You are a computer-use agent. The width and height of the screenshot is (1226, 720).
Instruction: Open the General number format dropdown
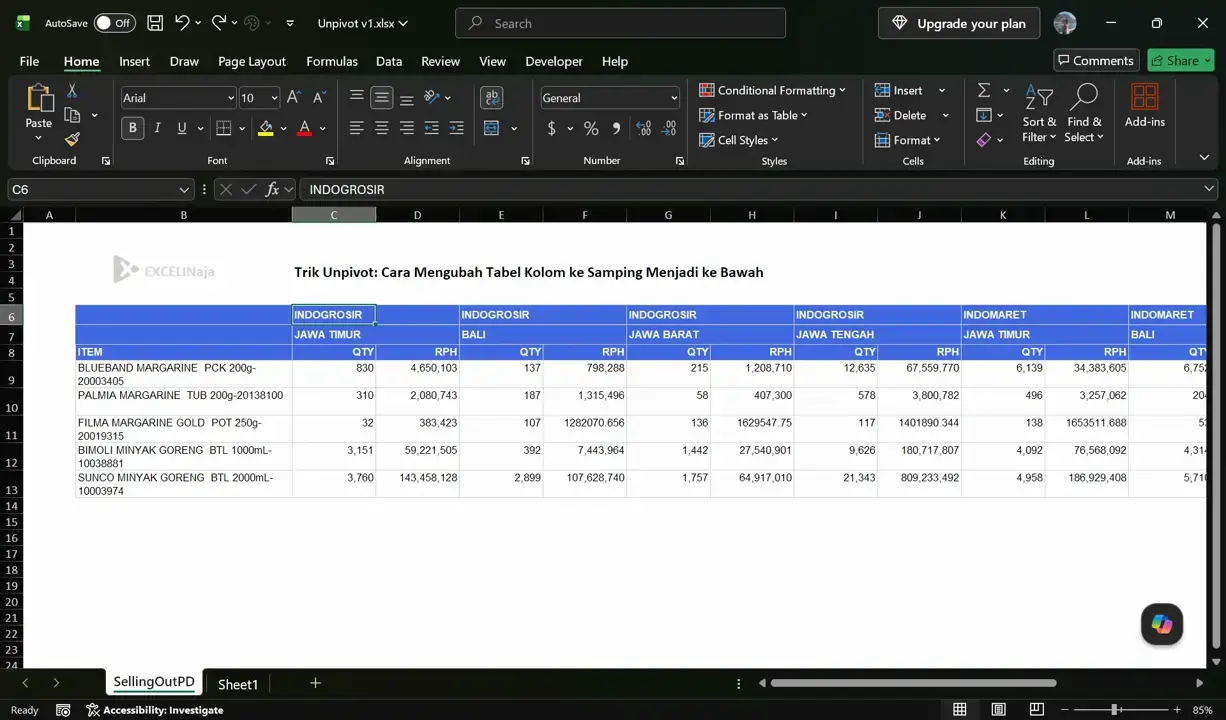click(x=674, y=98)
